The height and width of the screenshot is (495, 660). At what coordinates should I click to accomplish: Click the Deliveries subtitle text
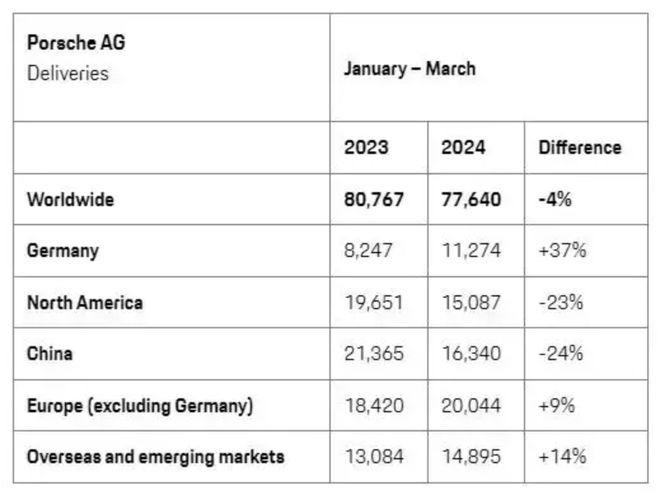[68, 73]
